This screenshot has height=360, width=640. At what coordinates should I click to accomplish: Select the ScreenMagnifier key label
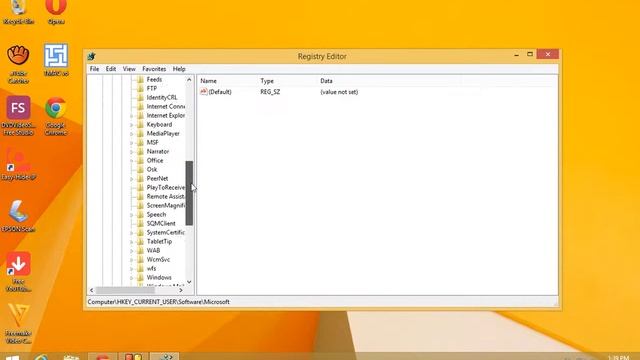[x=165, y=205]
